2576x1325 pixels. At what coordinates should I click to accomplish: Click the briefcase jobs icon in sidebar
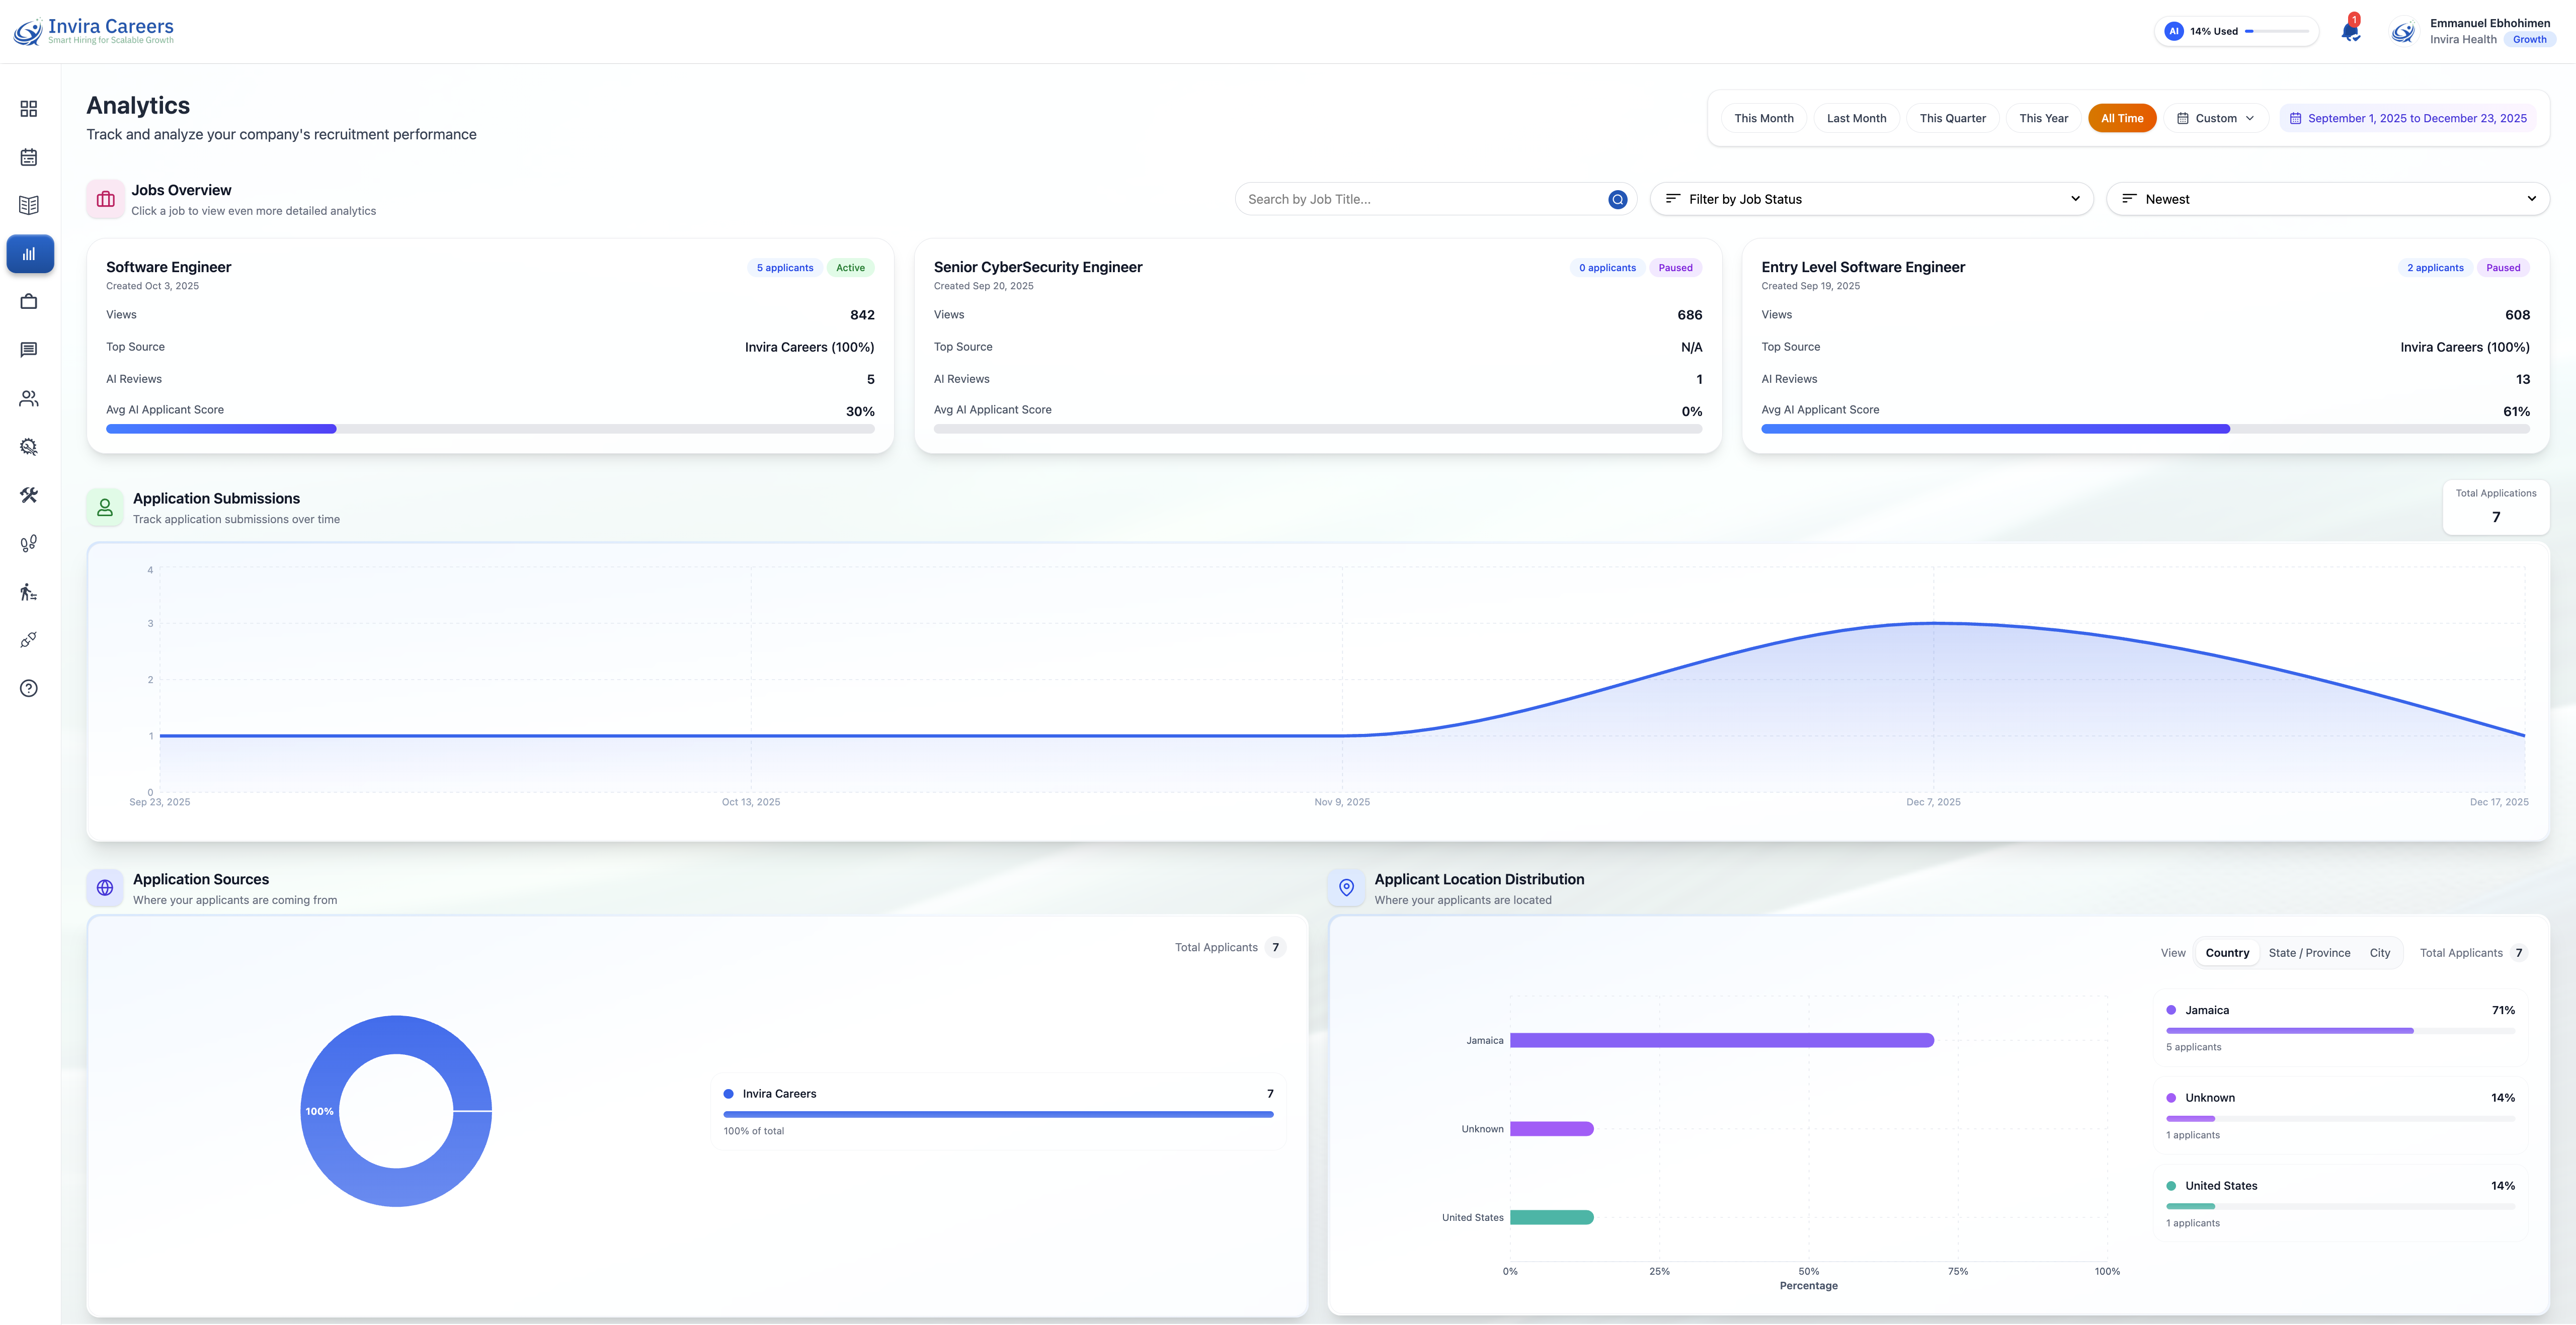point(29,301)
